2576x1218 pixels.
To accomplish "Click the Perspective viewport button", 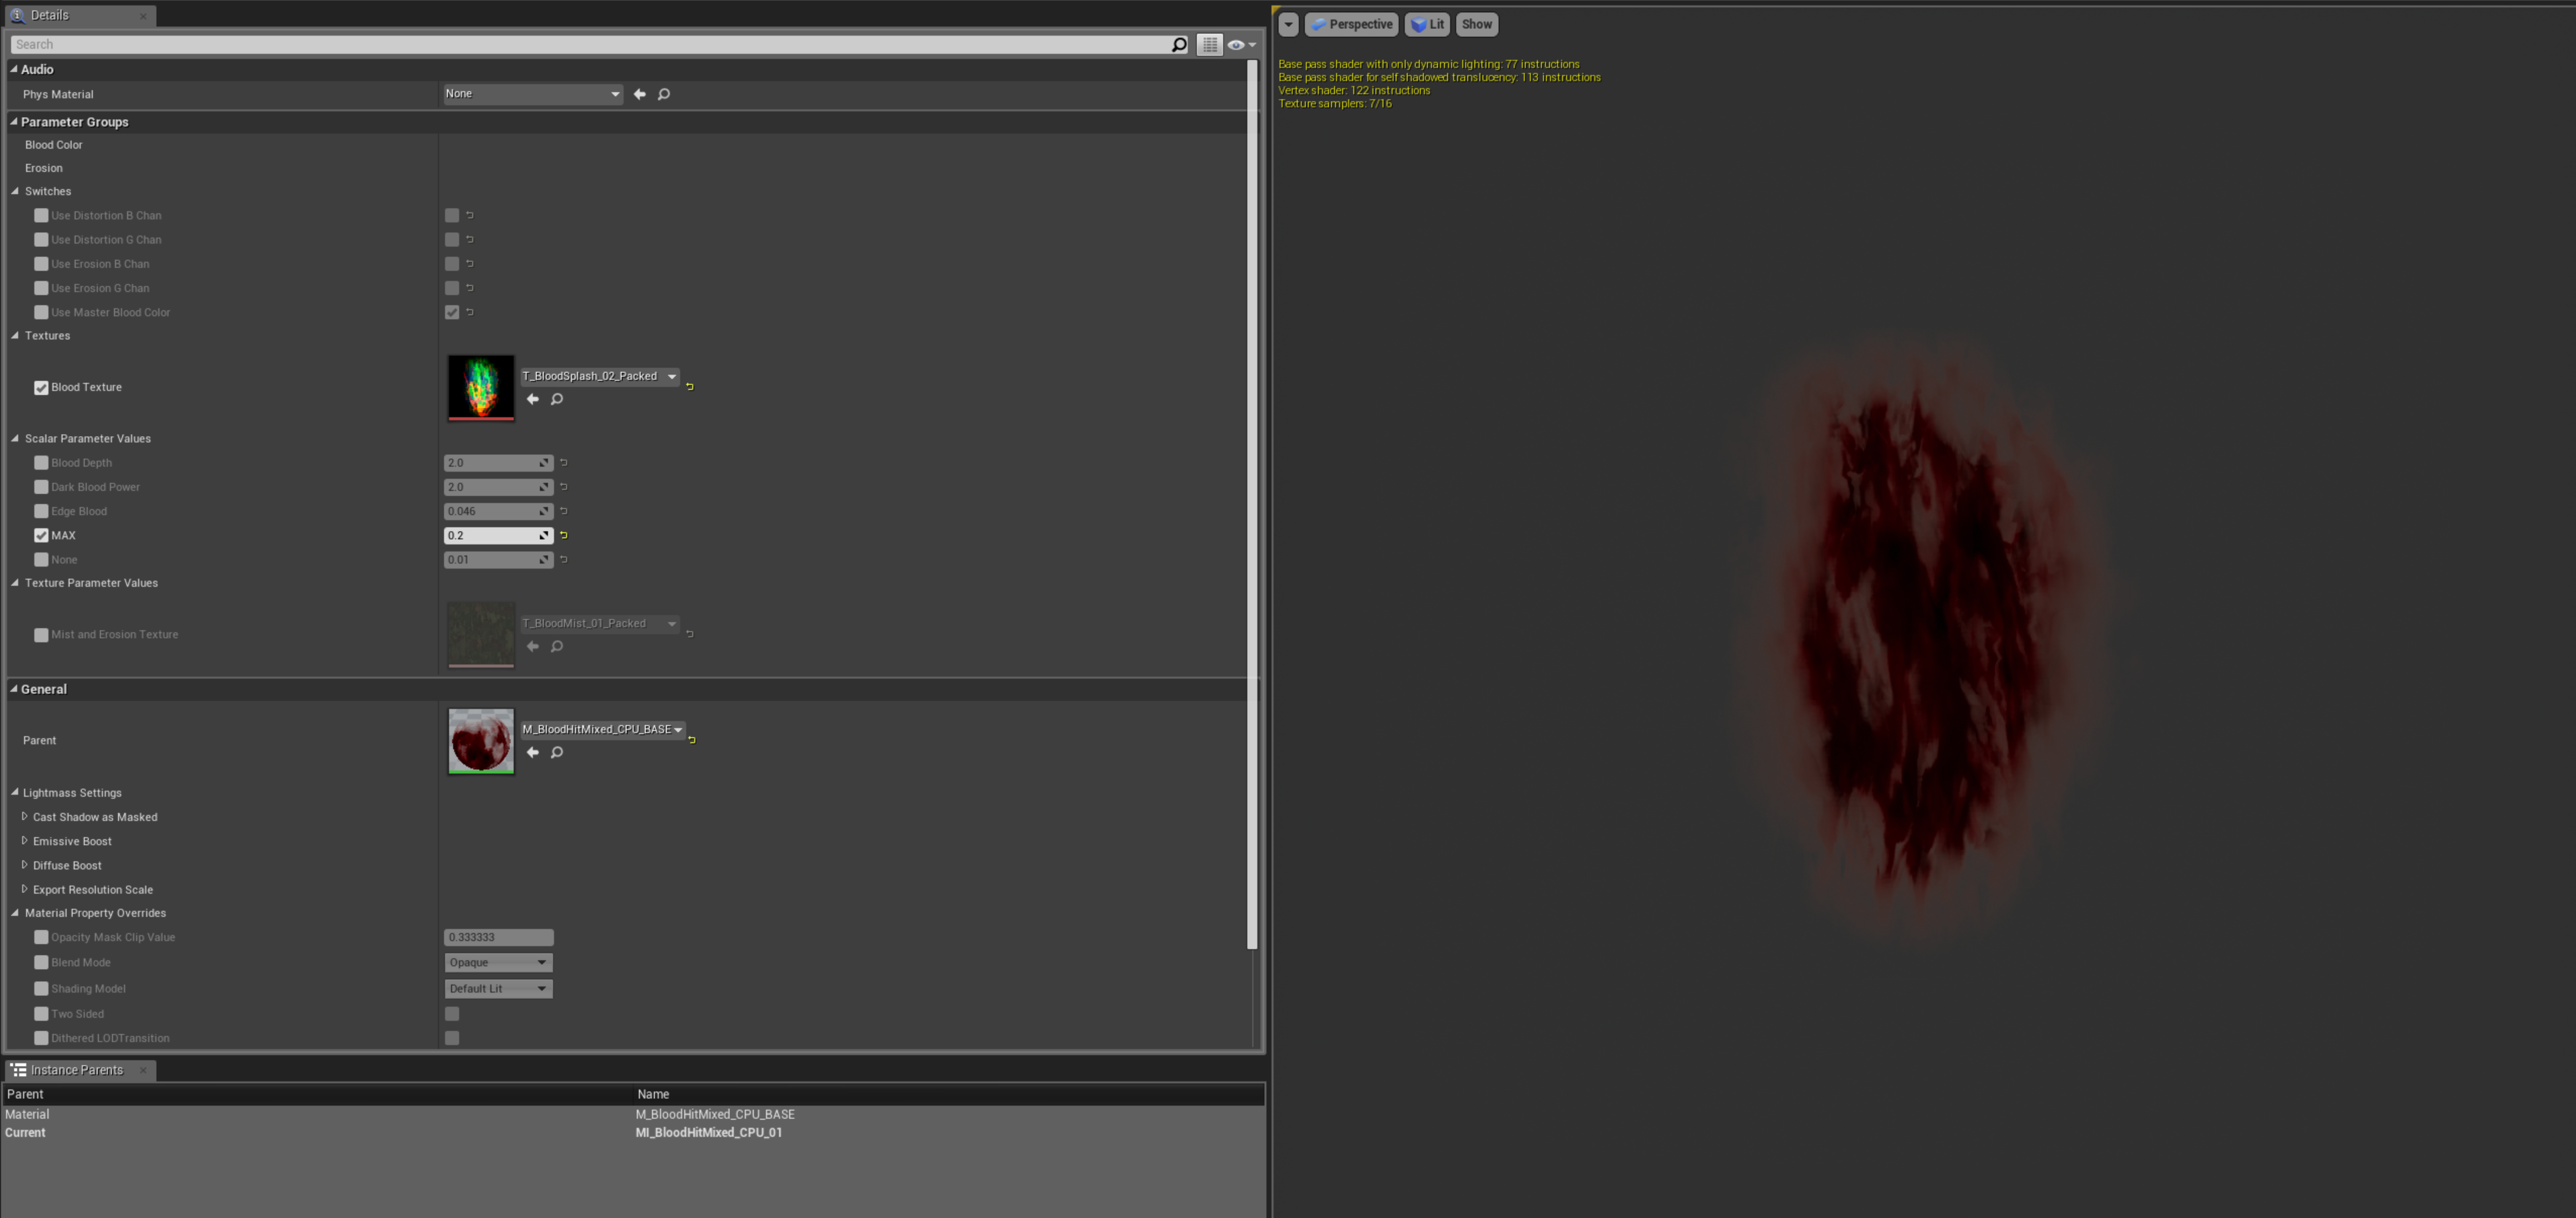I will pyautogui.click(x=1351, y=24).
